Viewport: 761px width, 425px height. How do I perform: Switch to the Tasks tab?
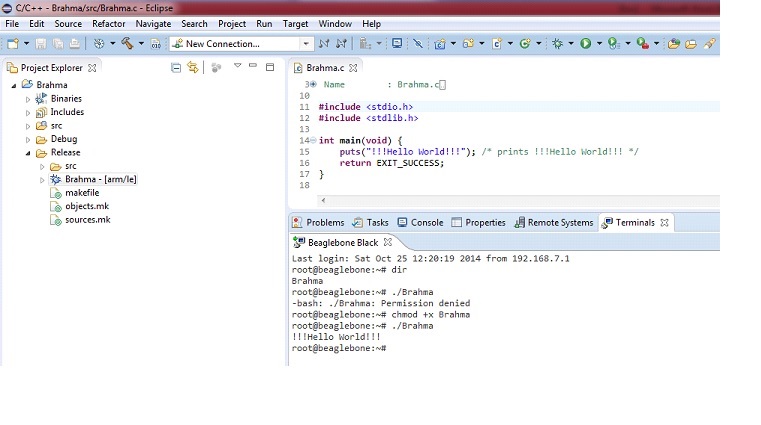click(371, 223)
